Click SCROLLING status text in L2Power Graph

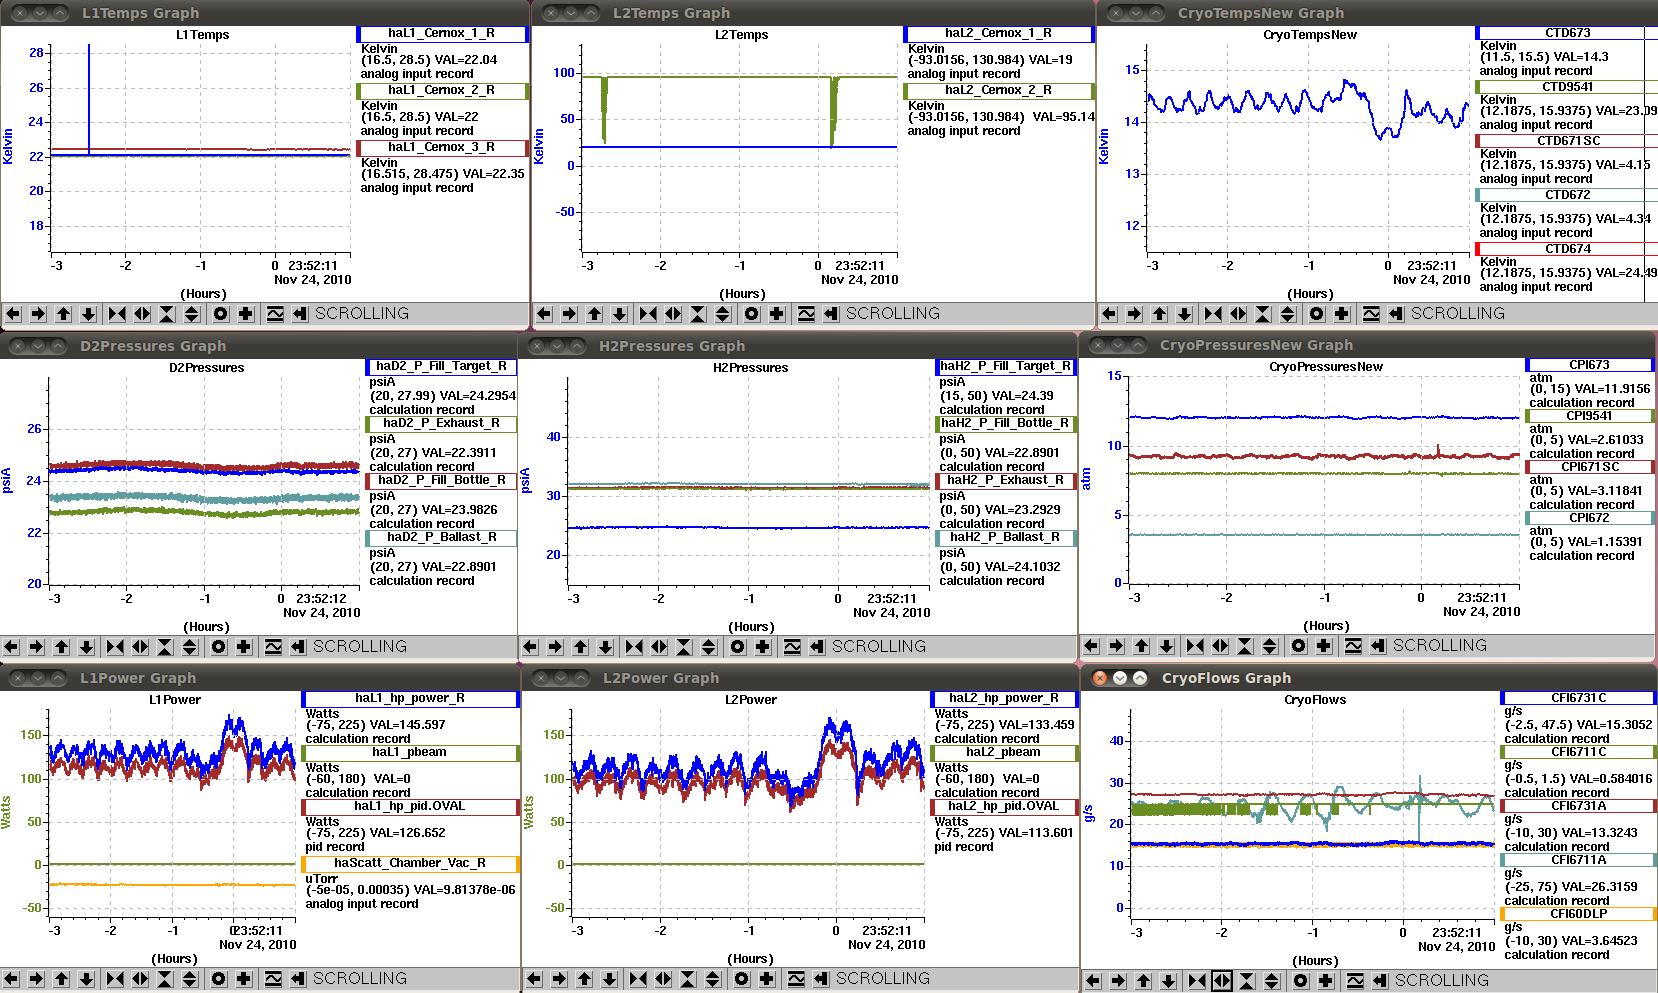point(882,979)
